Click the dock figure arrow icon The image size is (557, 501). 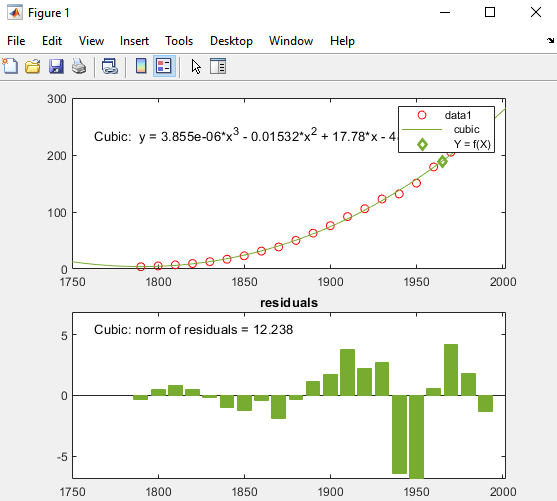[x=550, y=41]
